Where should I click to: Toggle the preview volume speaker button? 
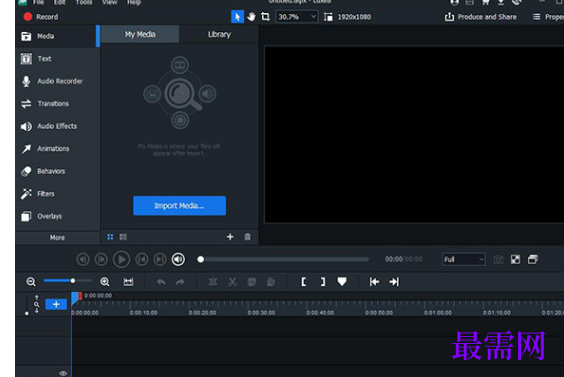(178, 259)
